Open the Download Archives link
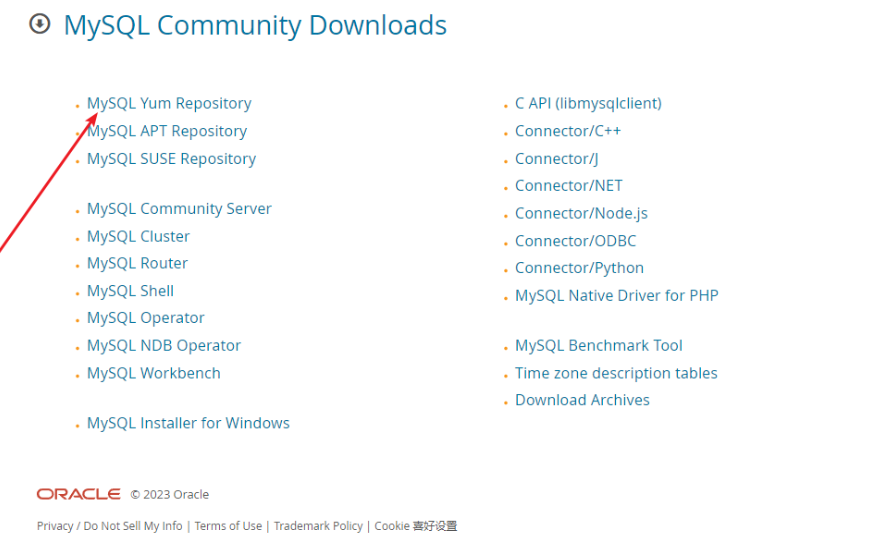The height and width of the screenshot is (545, 877). click(x=582, y=400)
